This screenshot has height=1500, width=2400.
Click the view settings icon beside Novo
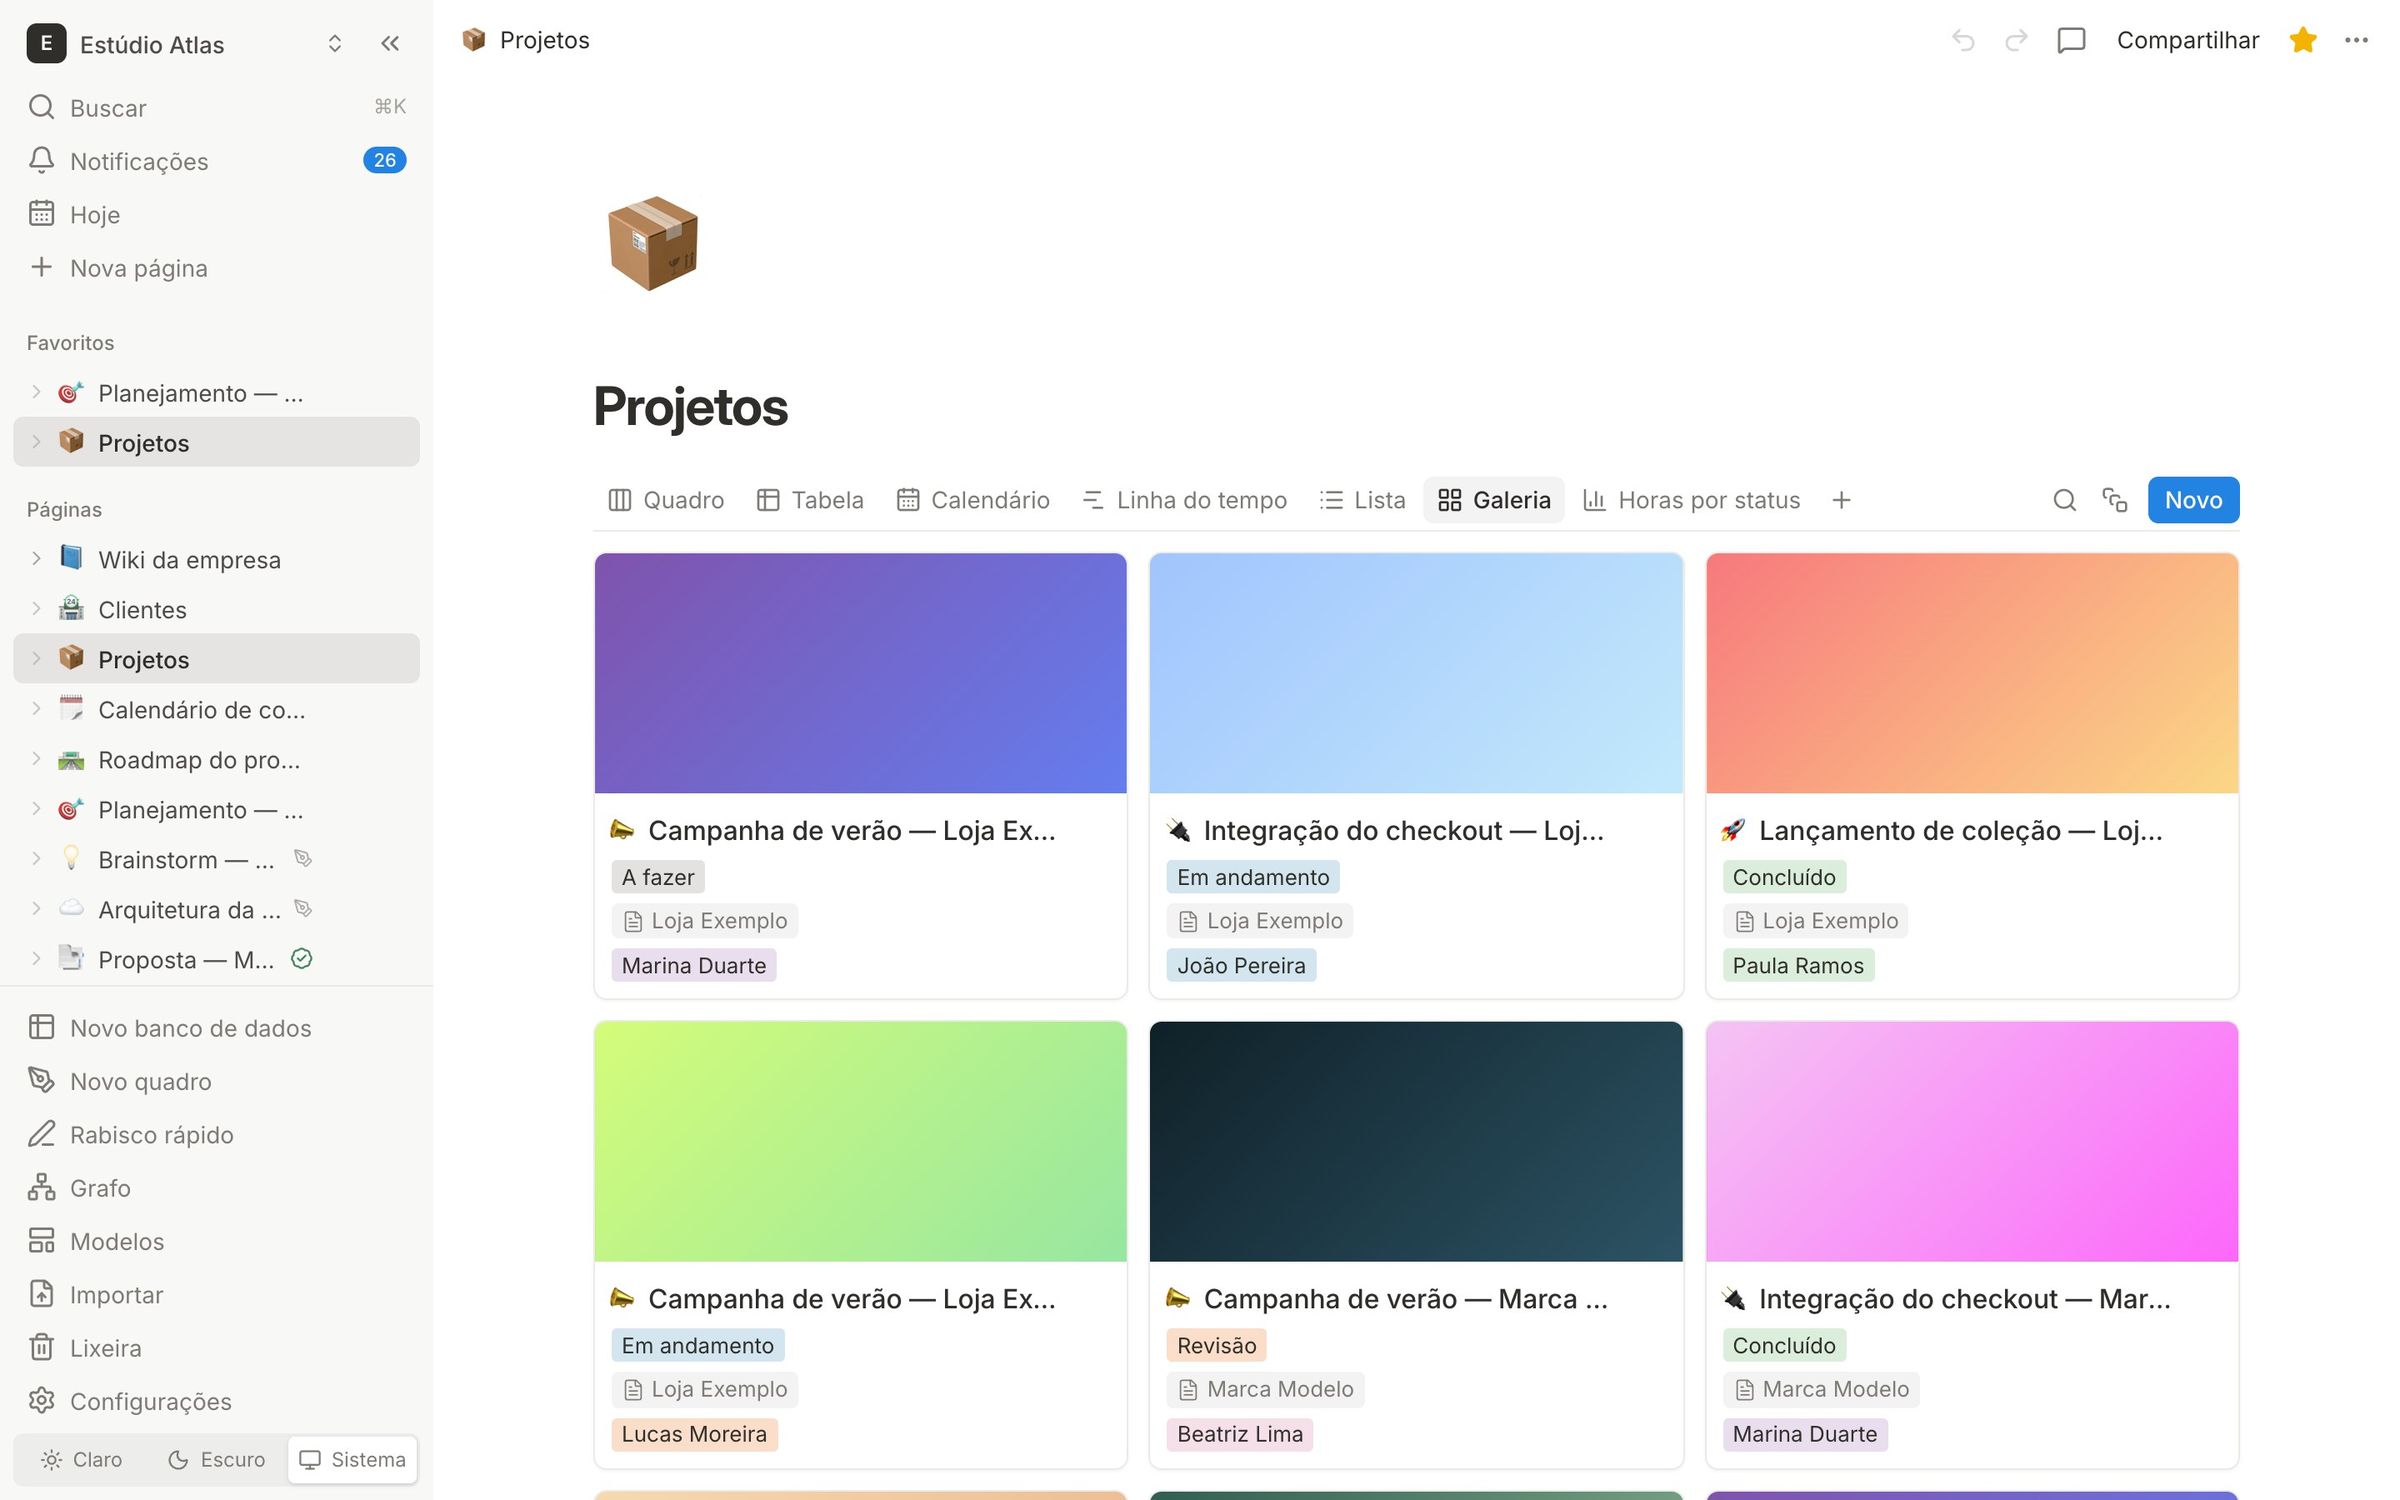[x=2114, y=500]
